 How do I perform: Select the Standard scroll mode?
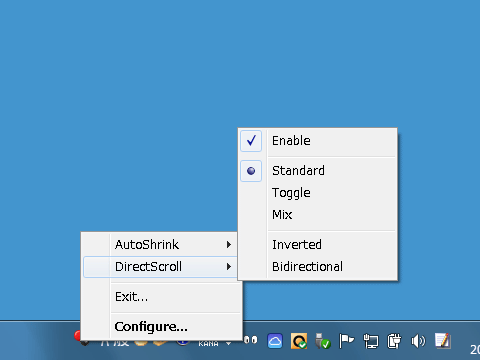(317, 171)
